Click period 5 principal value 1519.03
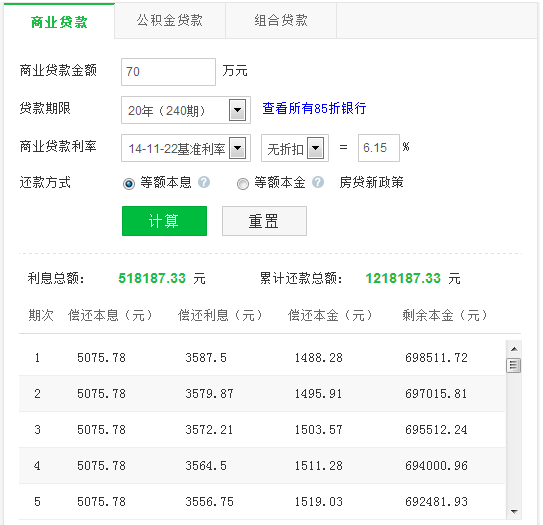543x525 pixels. click(319, 501)
